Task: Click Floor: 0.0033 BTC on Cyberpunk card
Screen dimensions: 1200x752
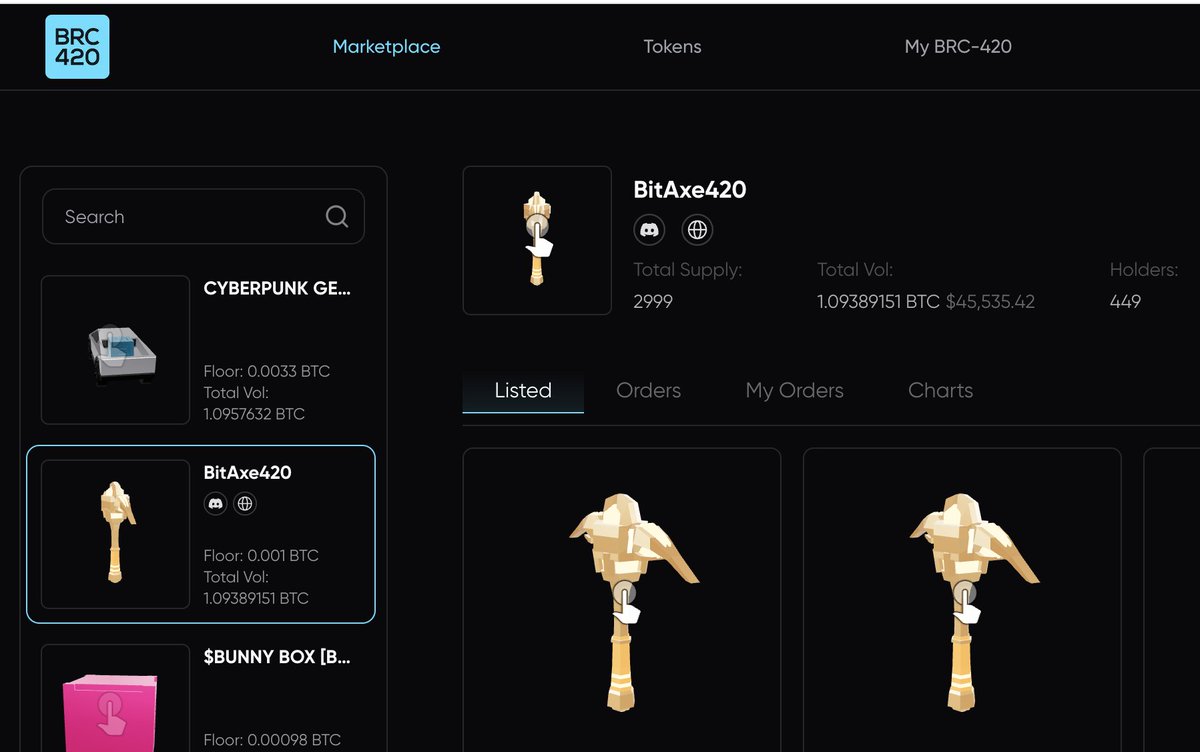Action: tap(266, 371)
